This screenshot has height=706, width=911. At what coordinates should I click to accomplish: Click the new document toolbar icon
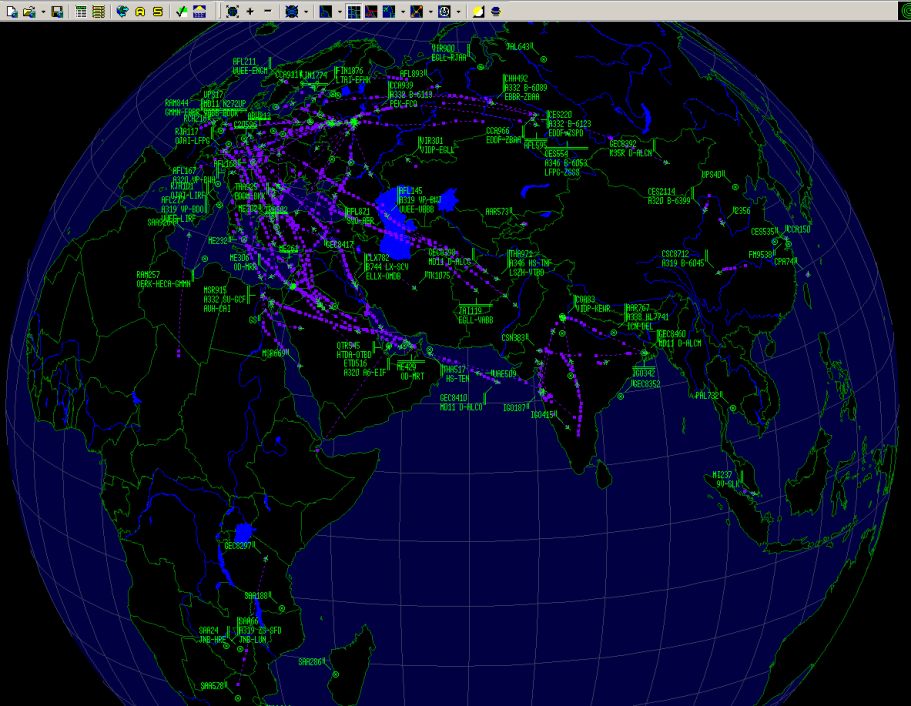pos(11,11)
